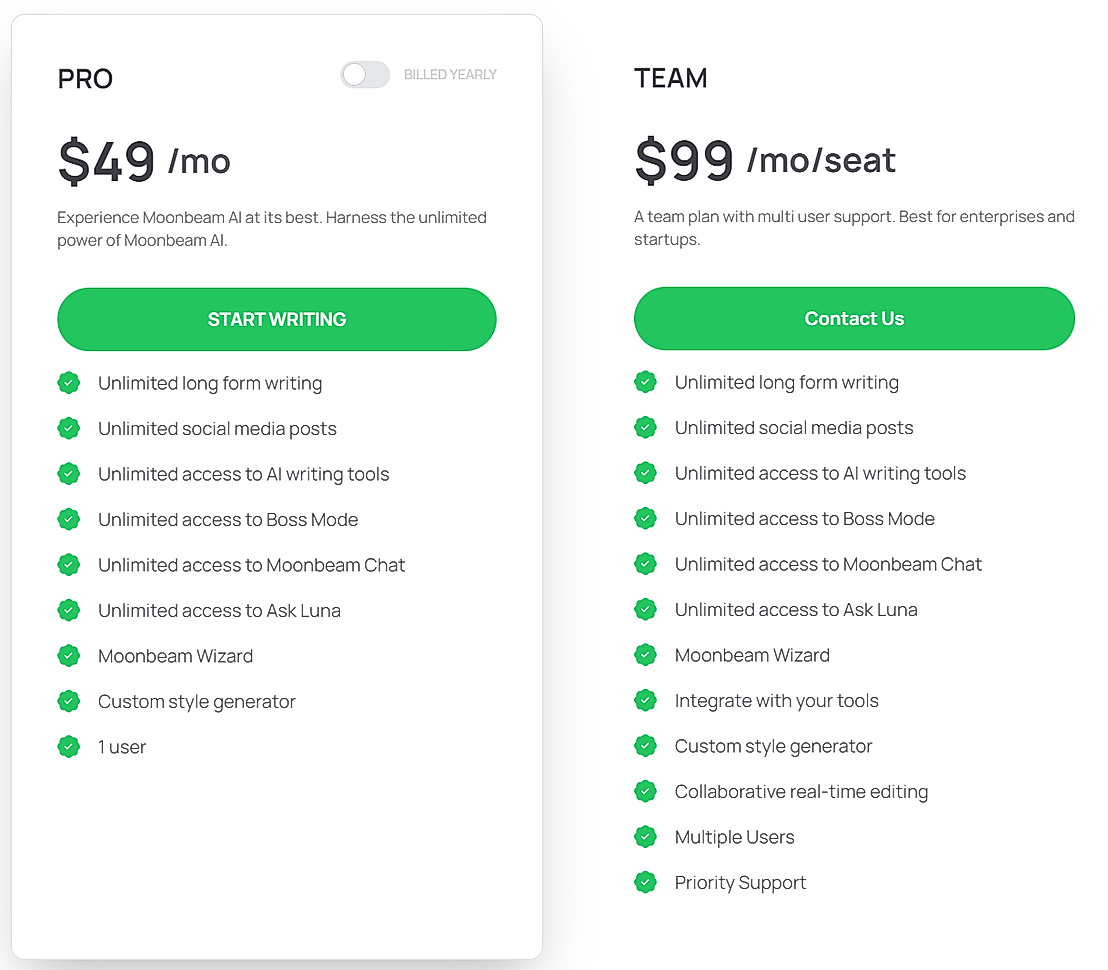Click the checkmark icon beside Unlimited long form writing
The width and height of the screenshot is (1108, 970).
coord(68,383)
